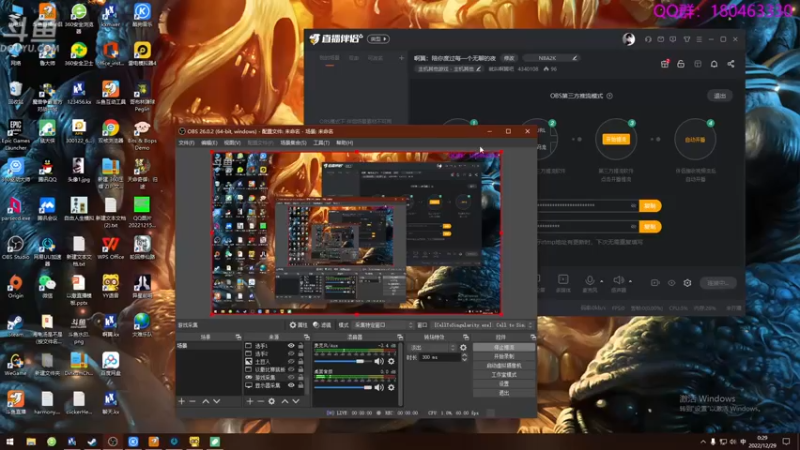Increase the transition duration stepper up arrow
This screenshot has height=450, width=800.
click(464, 356)
